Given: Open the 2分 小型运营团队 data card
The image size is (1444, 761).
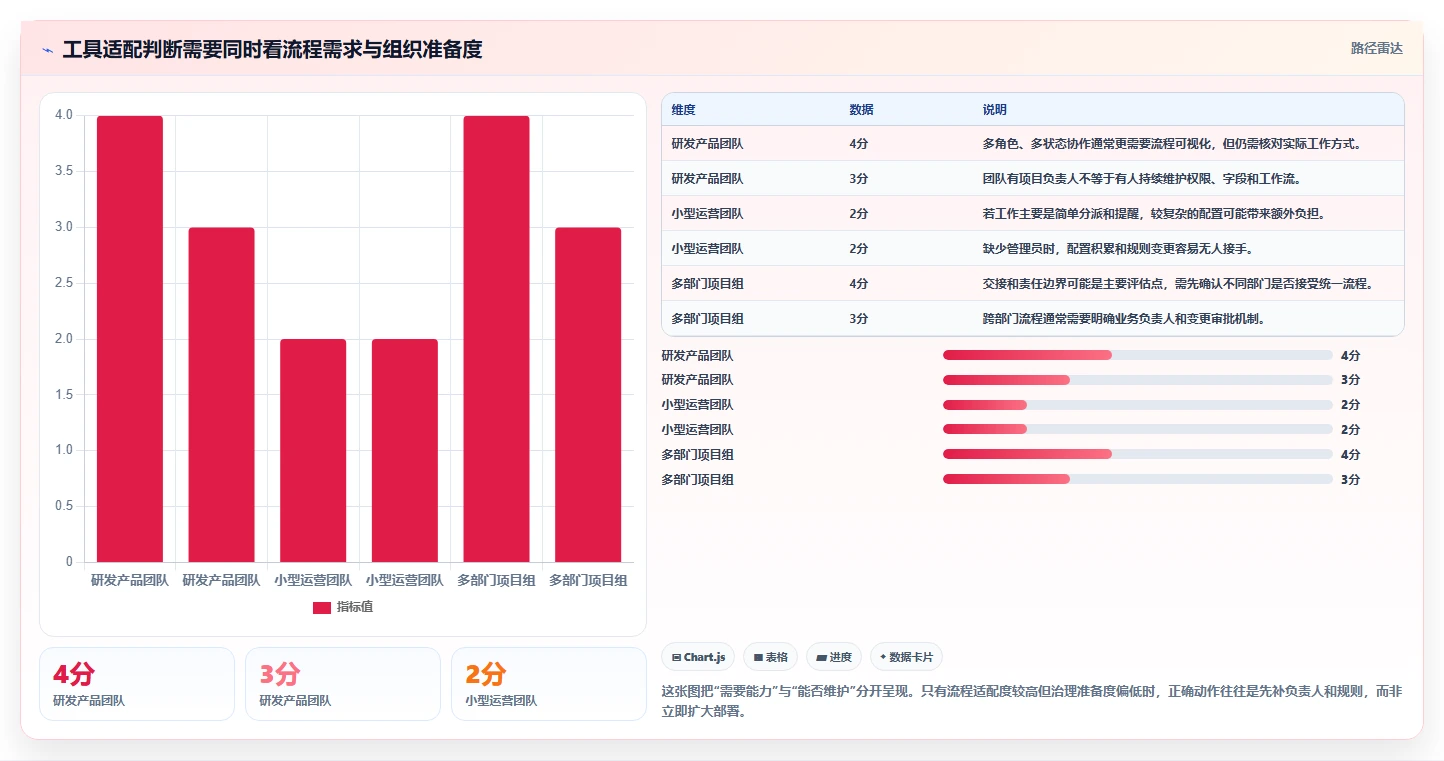Looking at the screenshot, I should click(x=549, y=684).
